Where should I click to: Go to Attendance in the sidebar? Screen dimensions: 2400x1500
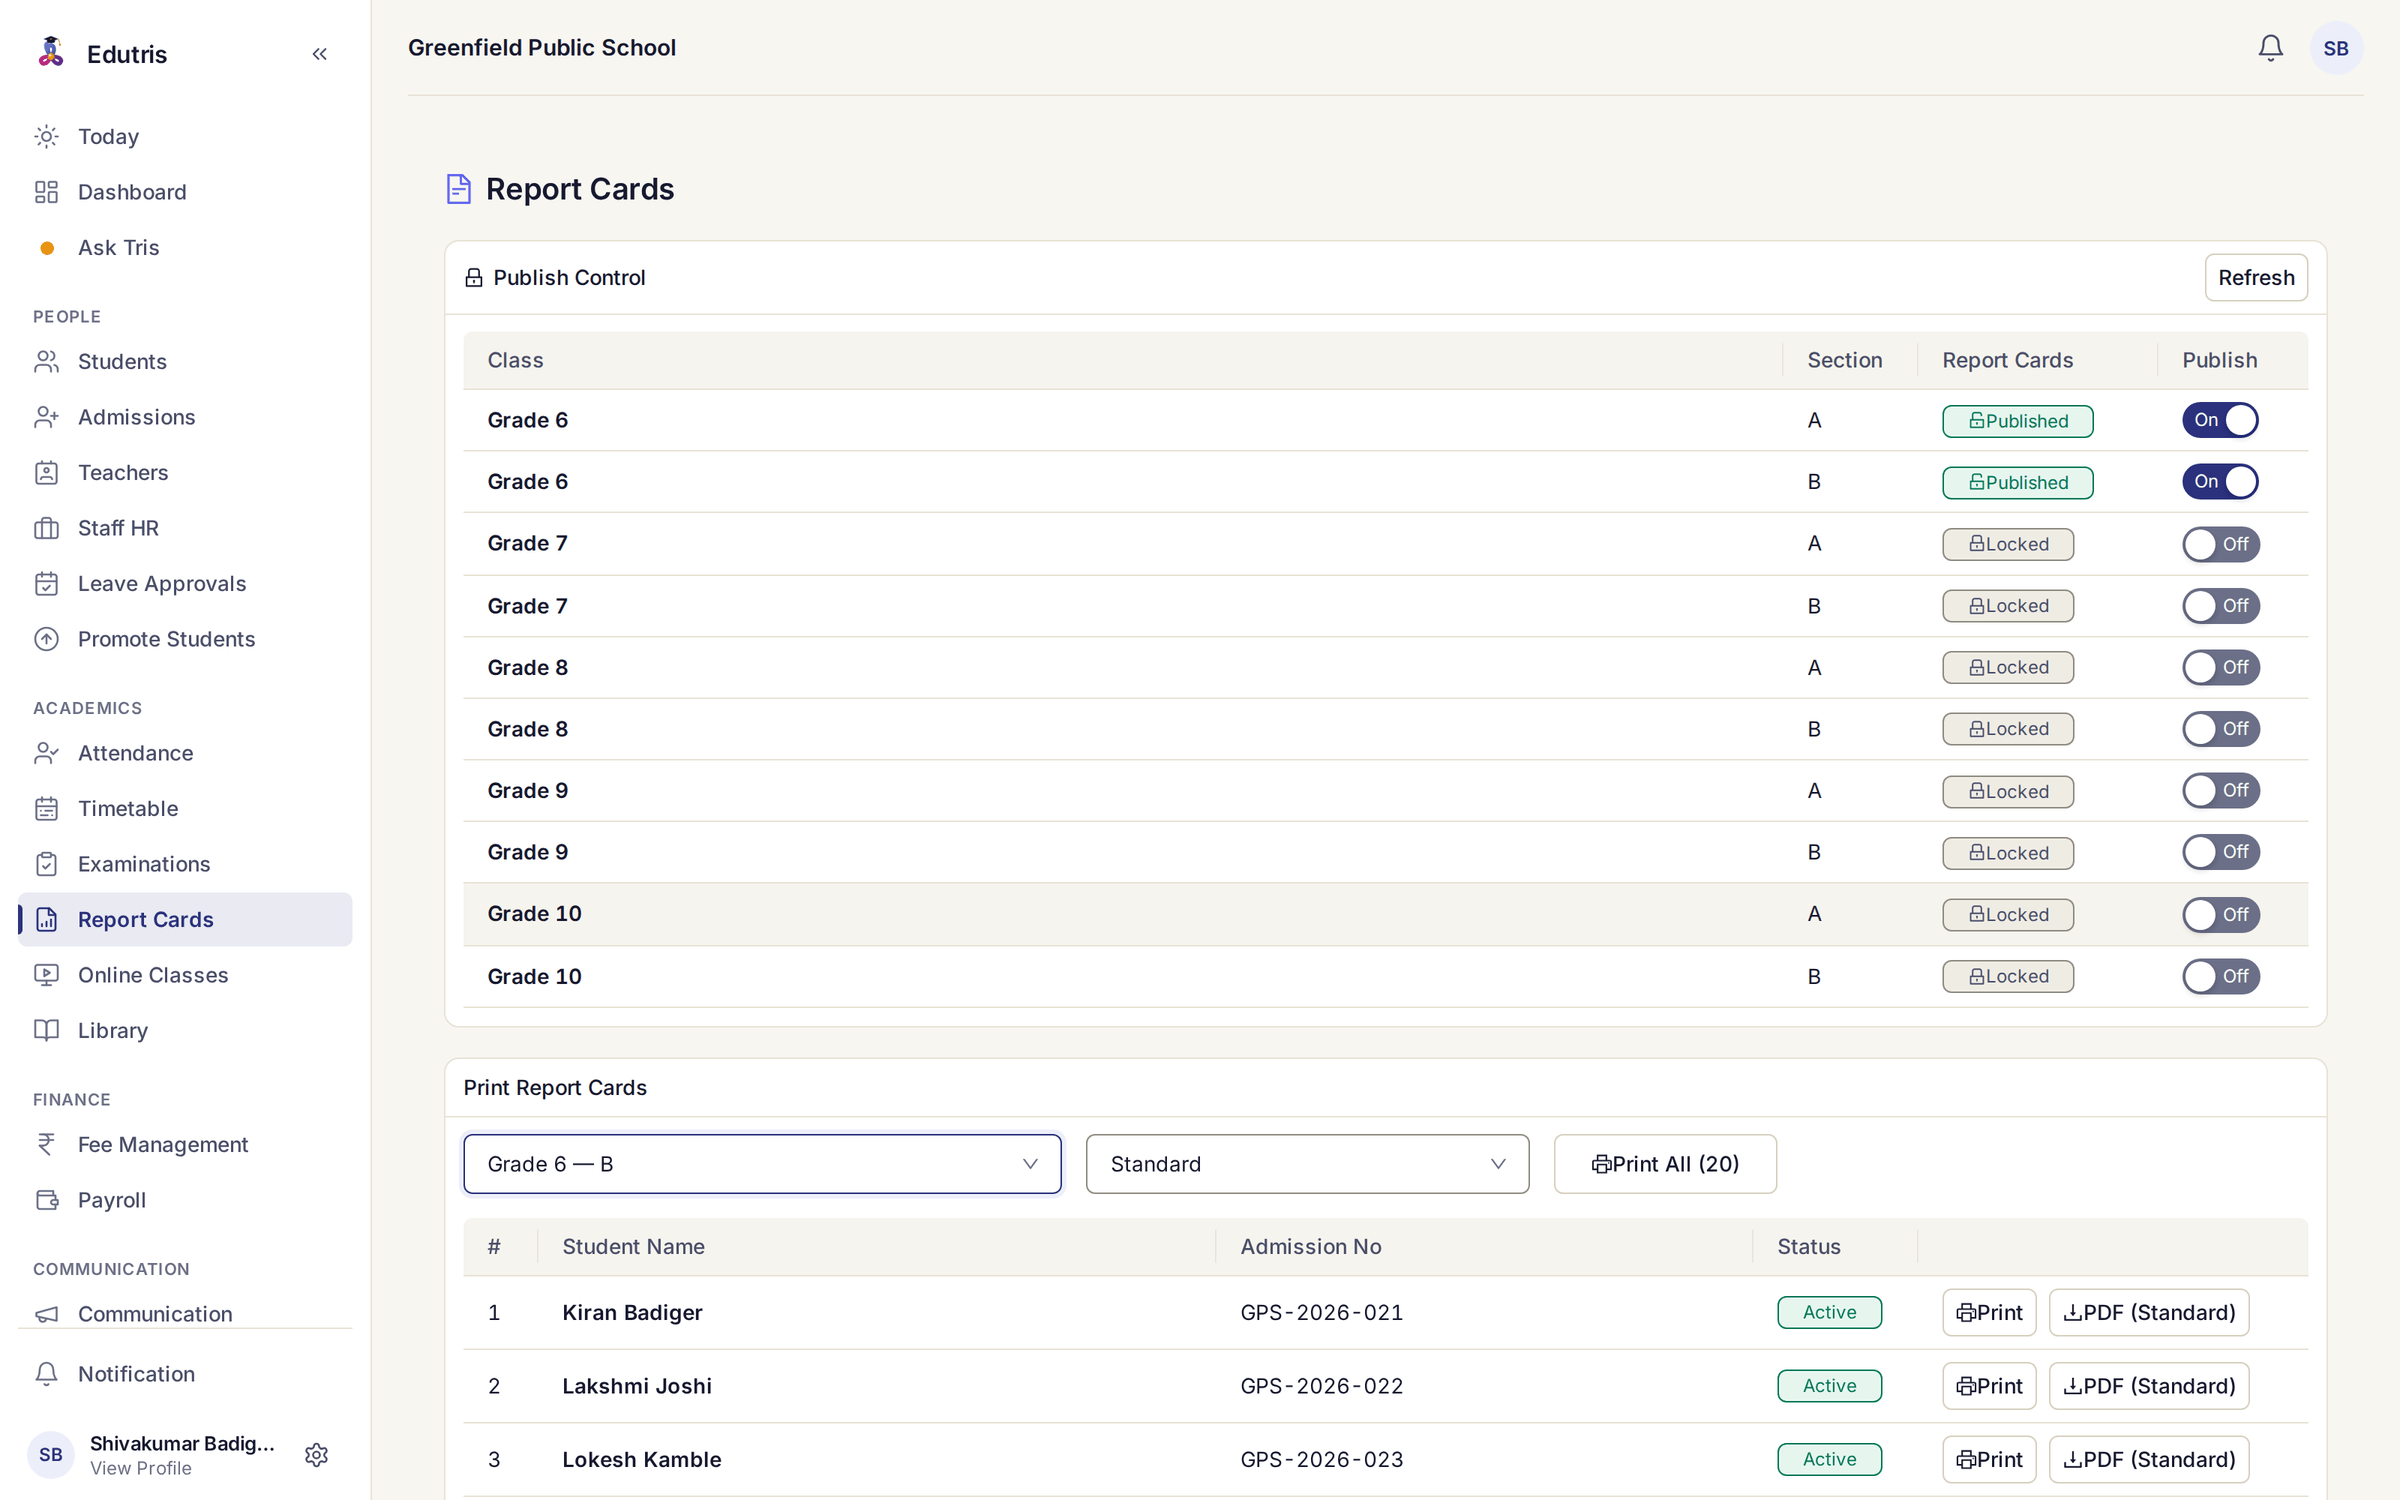point(185,753)
